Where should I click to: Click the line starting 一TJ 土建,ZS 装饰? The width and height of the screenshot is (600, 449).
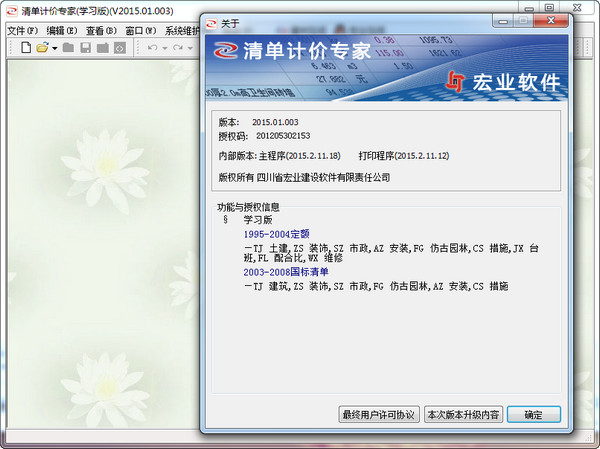coord(391,253)
